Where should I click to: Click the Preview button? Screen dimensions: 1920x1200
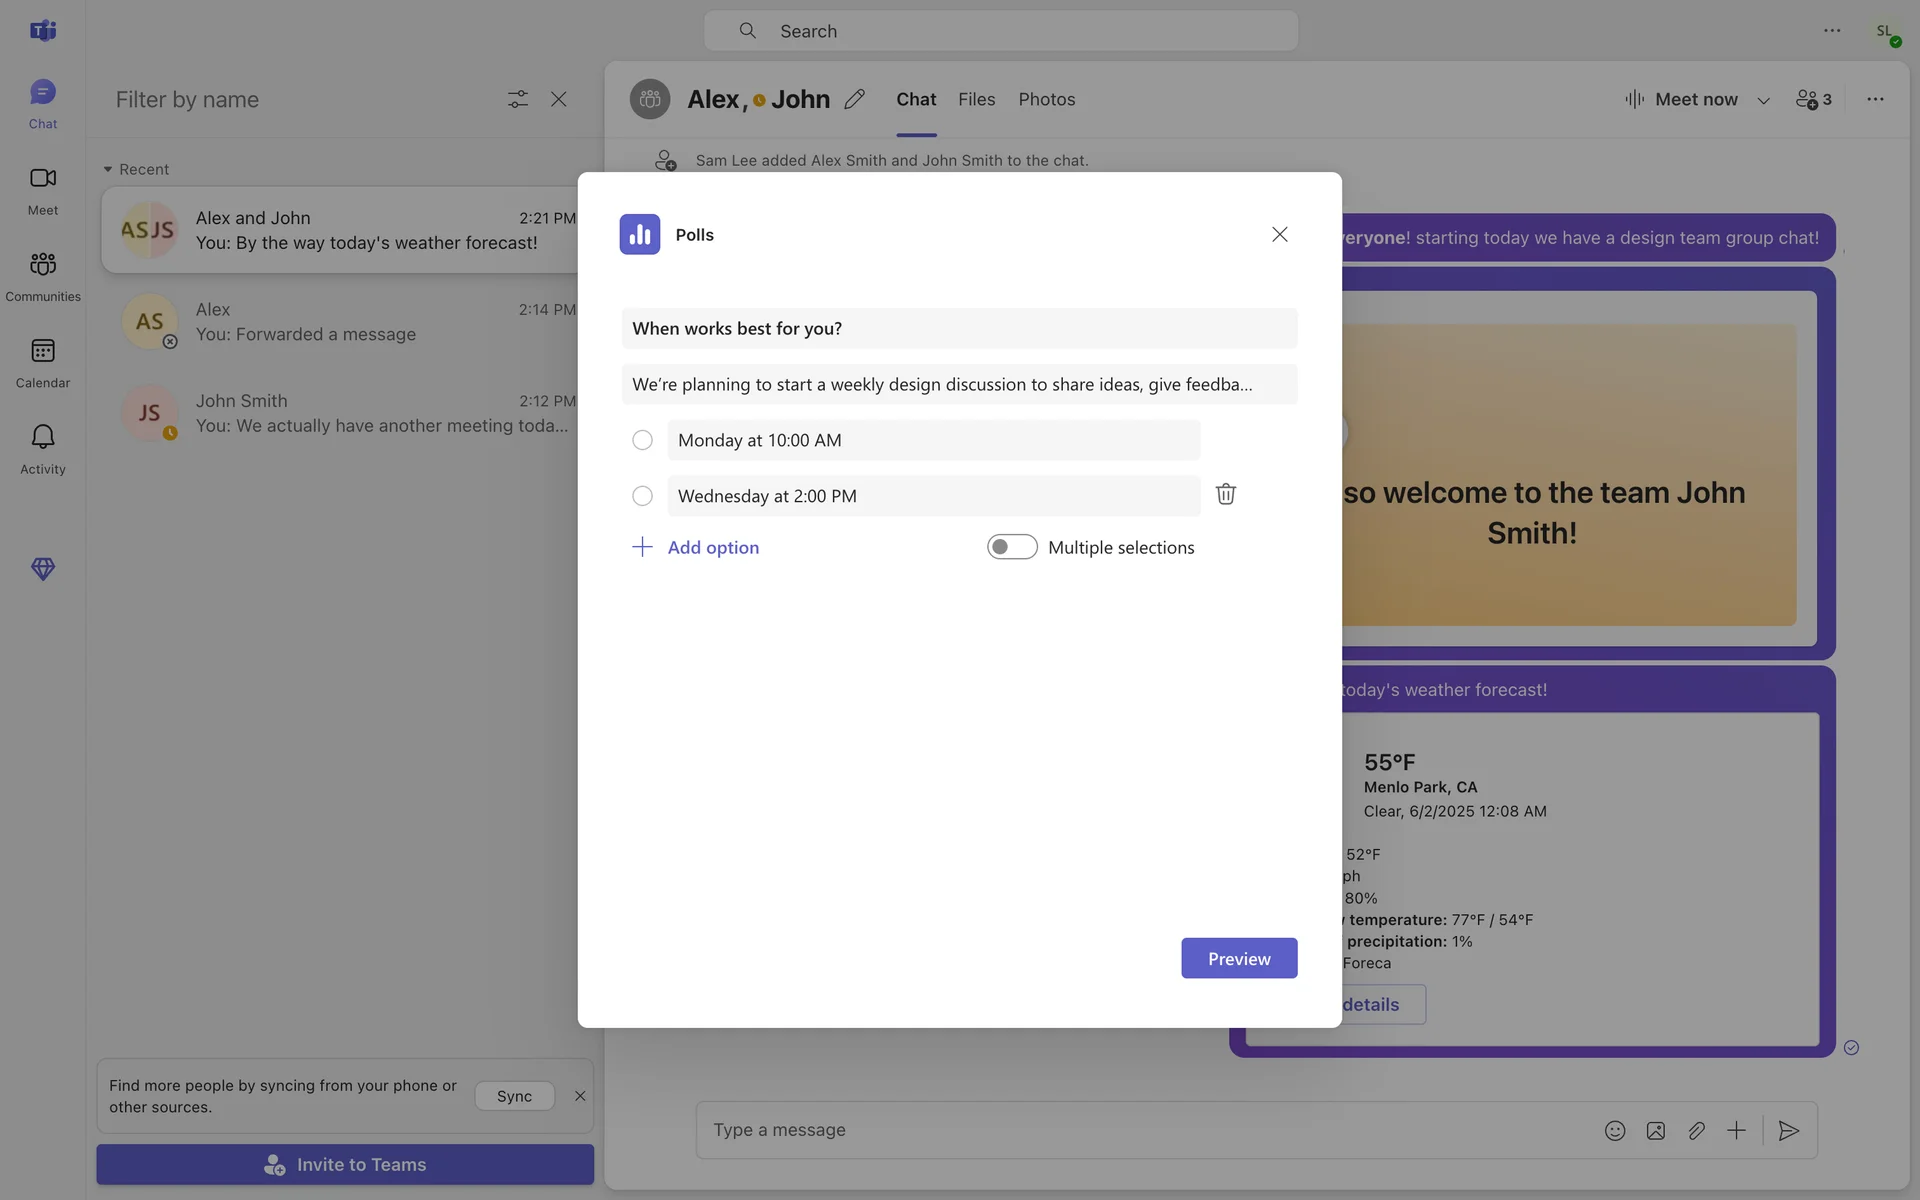point(1238,958)
